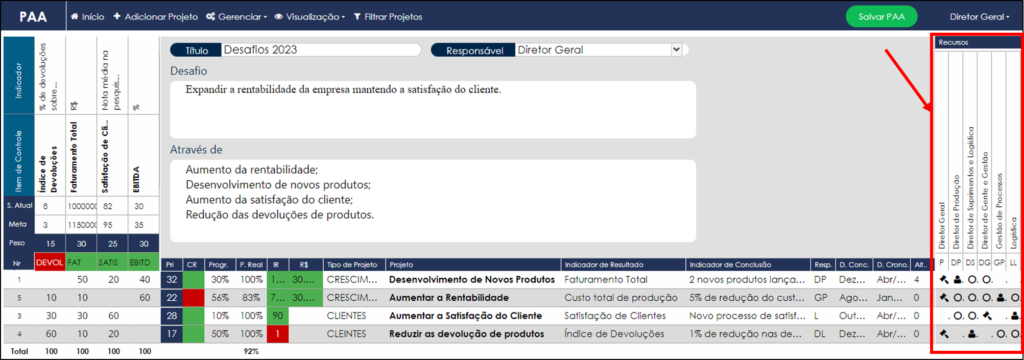Open the Diretor Geral user menu
1024x360 pixels.
click(x=979, y=16)
